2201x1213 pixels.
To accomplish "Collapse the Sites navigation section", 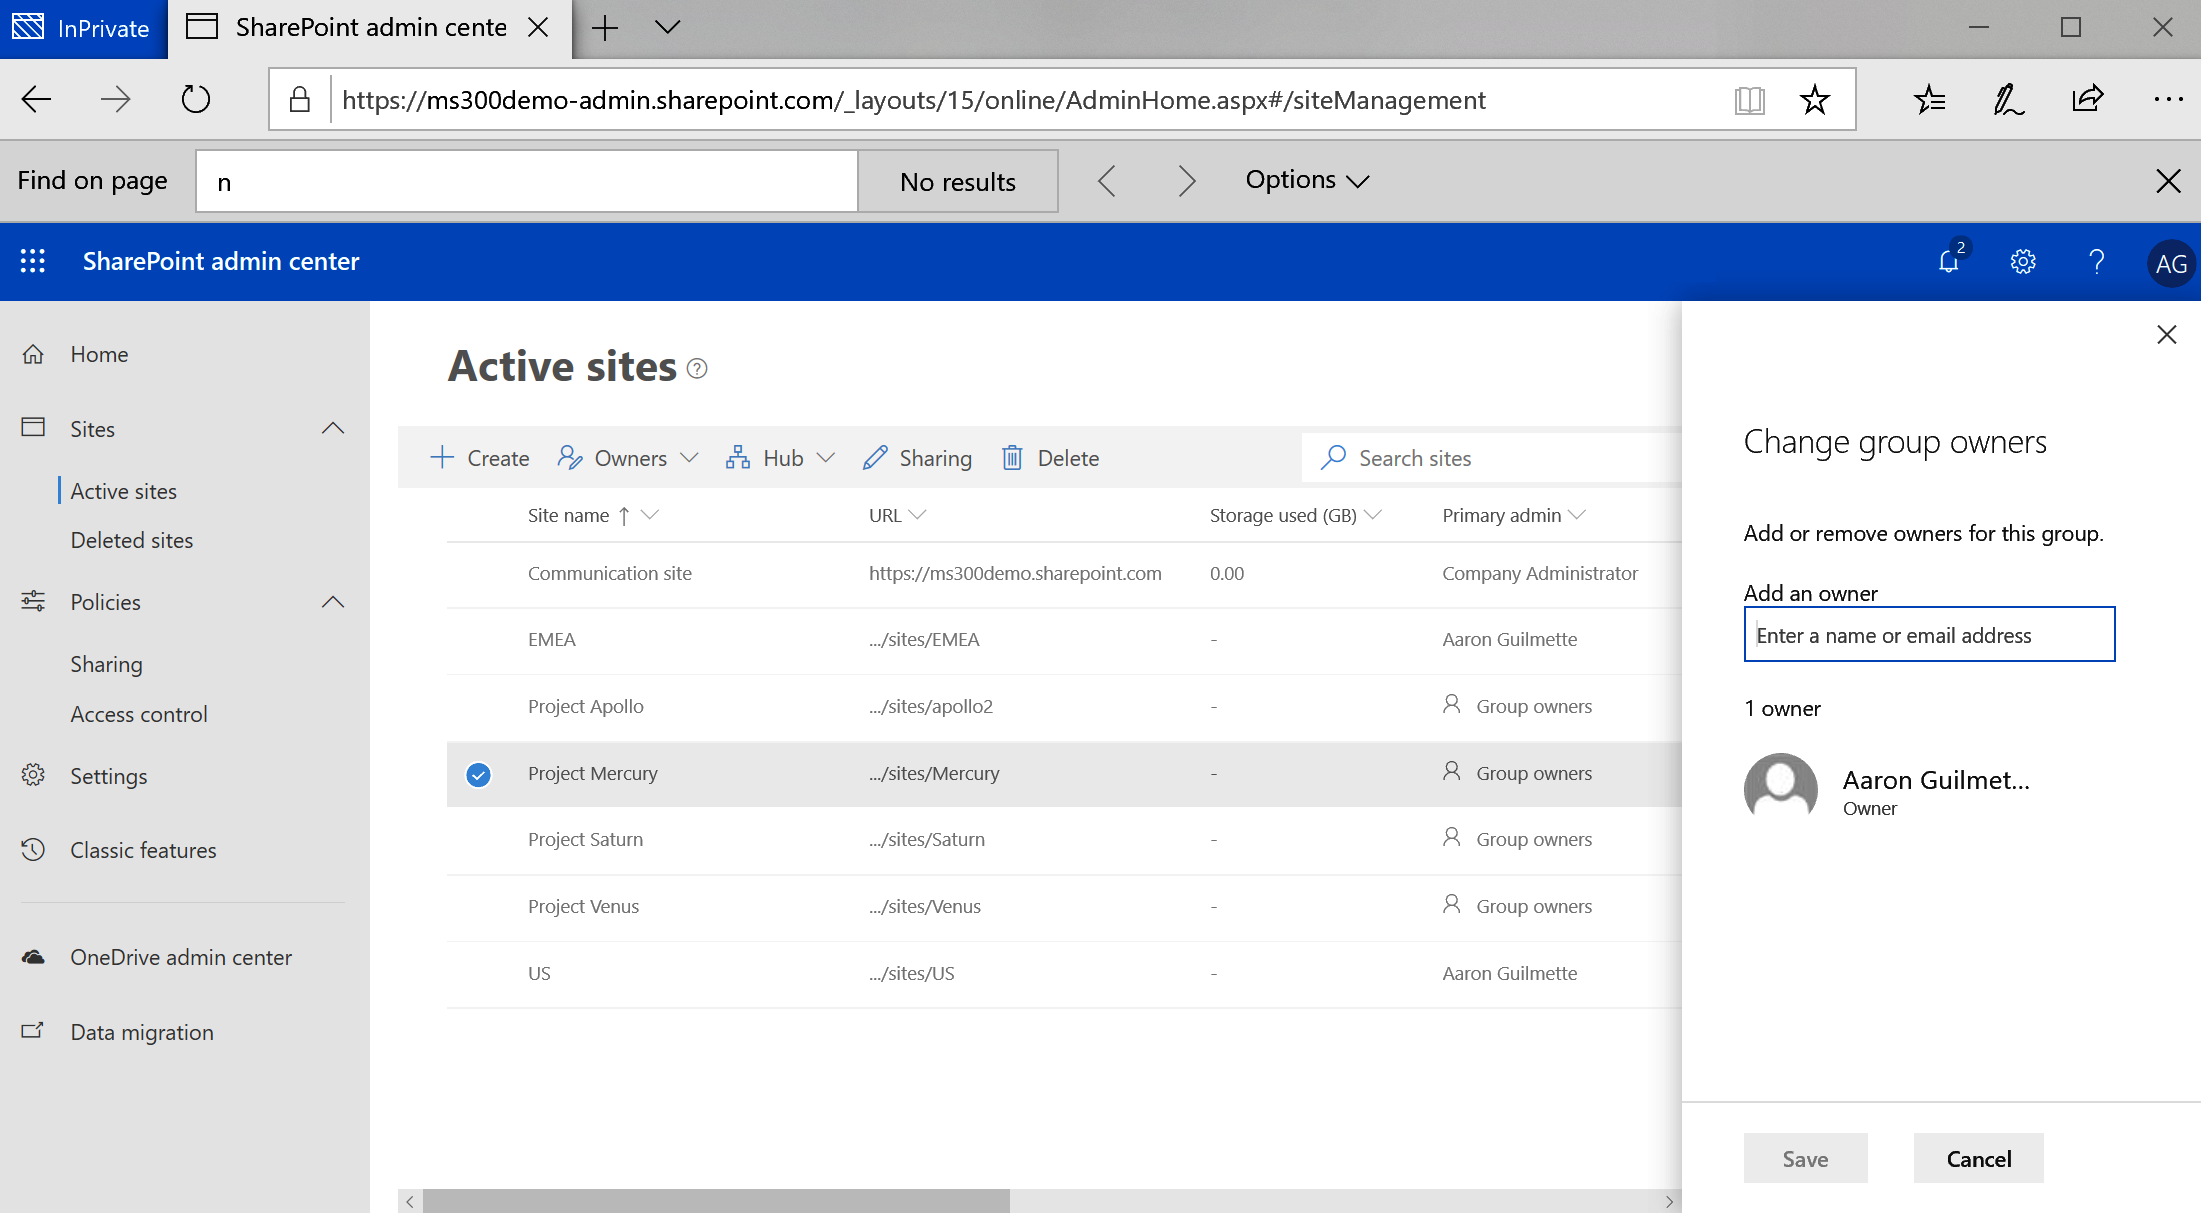I will click(333, 429).
